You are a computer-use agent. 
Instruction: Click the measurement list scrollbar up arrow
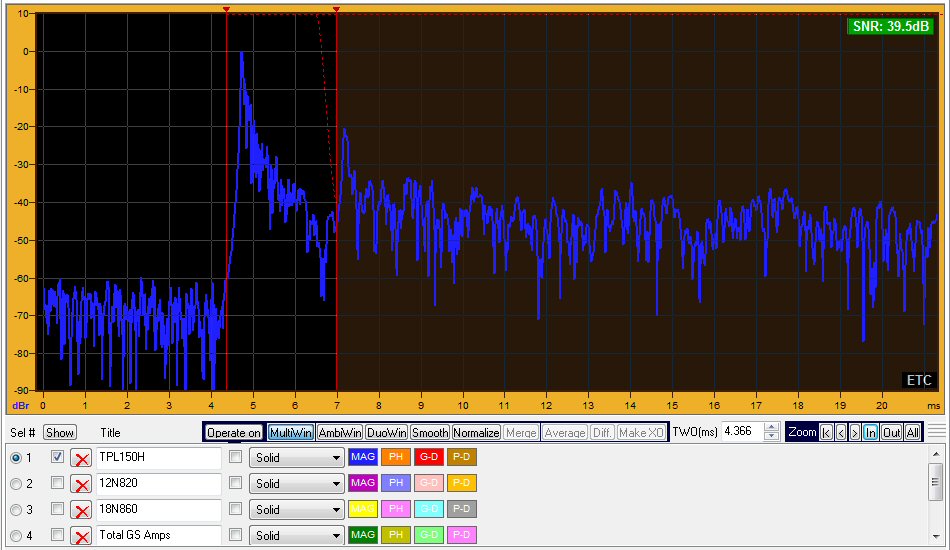[936, 454]
